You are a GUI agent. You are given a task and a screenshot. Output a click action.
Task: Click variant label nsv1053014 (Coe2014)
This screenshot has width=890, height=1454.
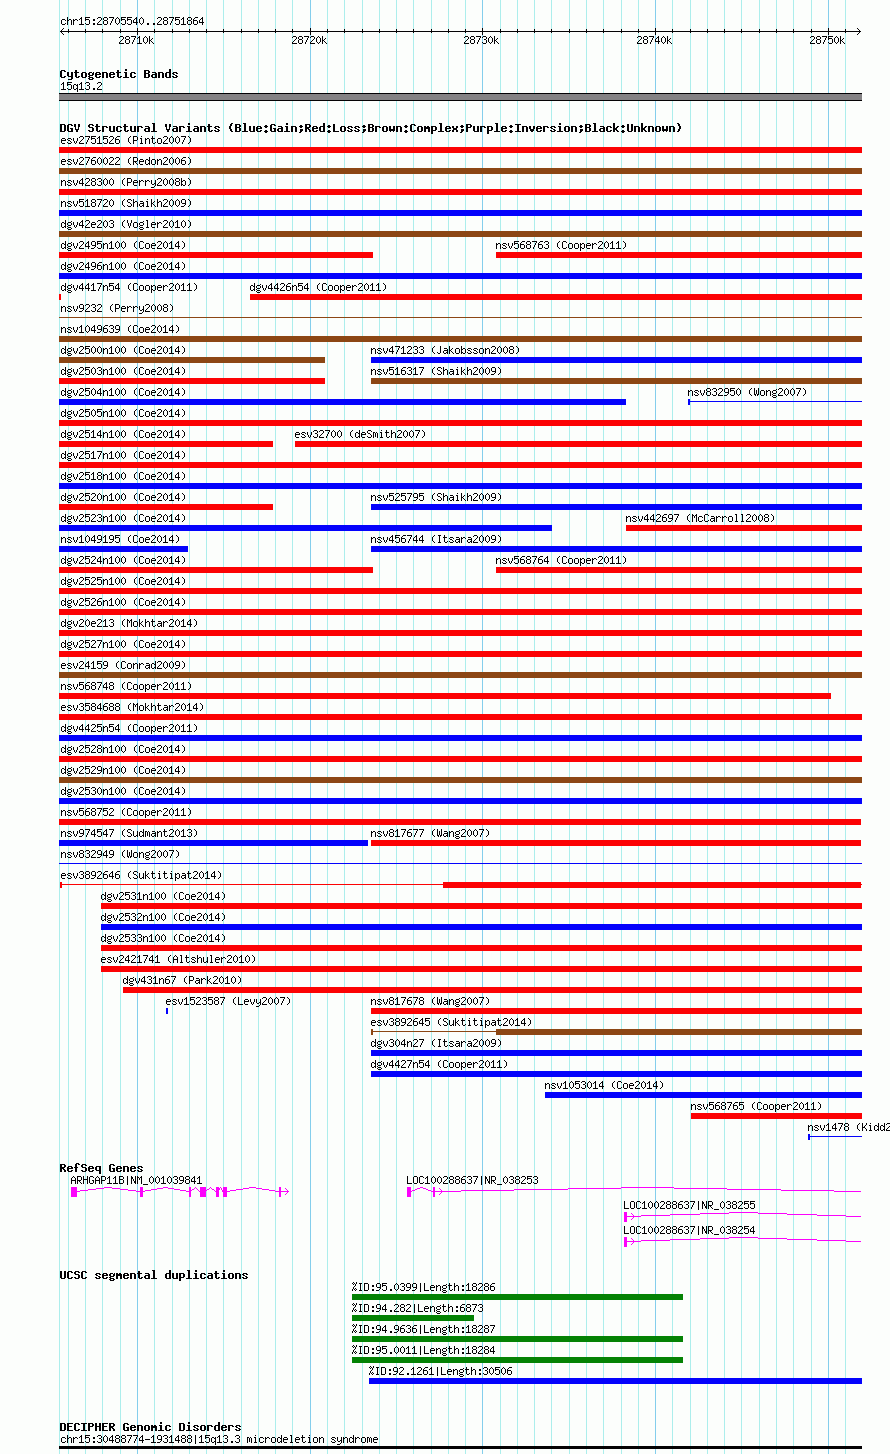point(604,1085)
